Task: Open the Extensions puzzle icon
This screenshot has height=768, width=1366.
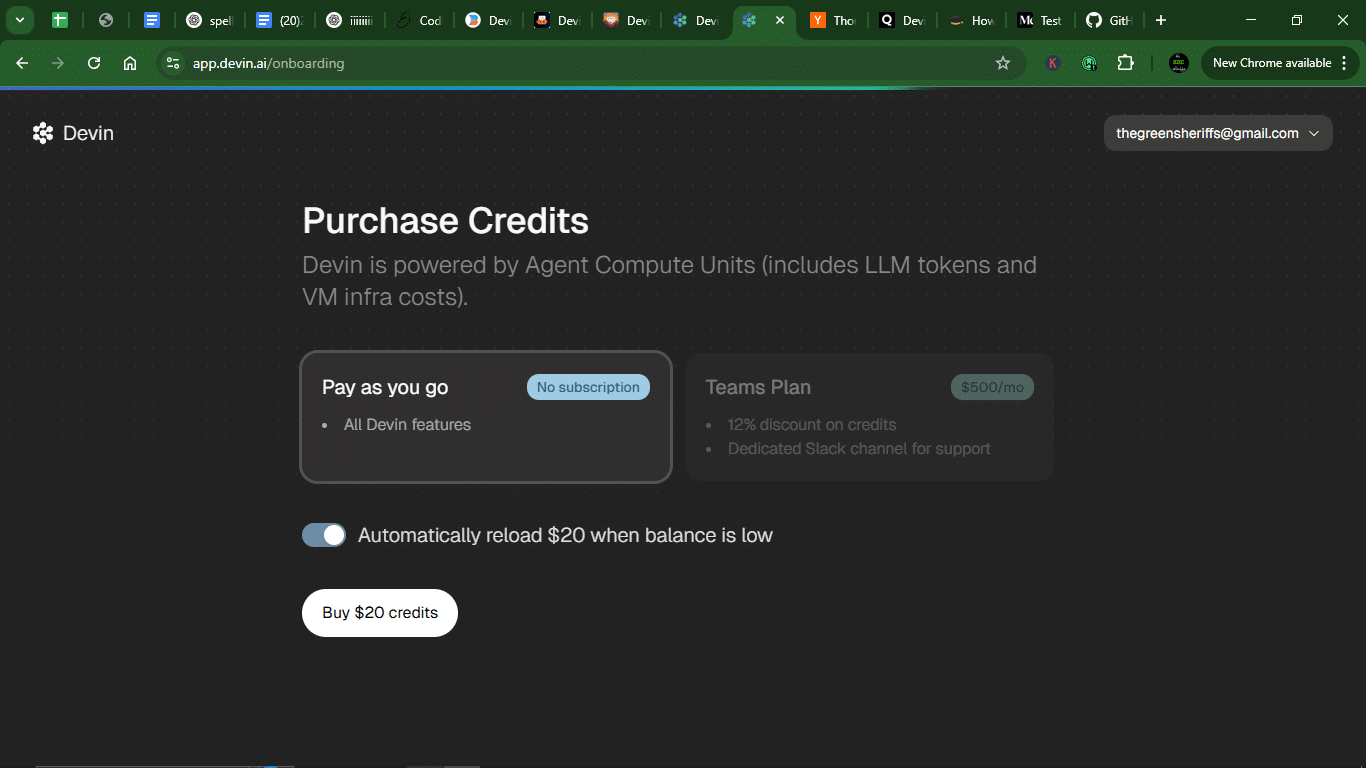Action: pos(1125,63)
